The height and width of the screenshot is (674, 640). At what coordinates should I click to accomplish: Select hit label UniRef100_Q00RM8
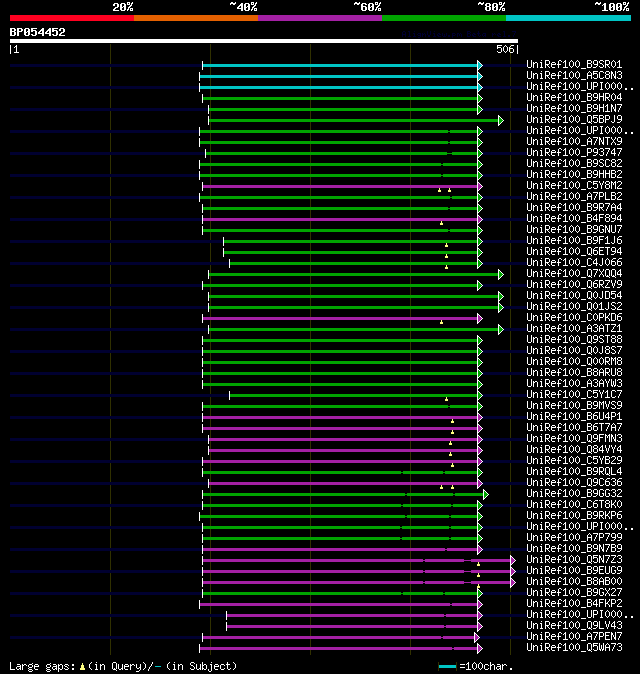pyautogui.click(x=574, y=362)
